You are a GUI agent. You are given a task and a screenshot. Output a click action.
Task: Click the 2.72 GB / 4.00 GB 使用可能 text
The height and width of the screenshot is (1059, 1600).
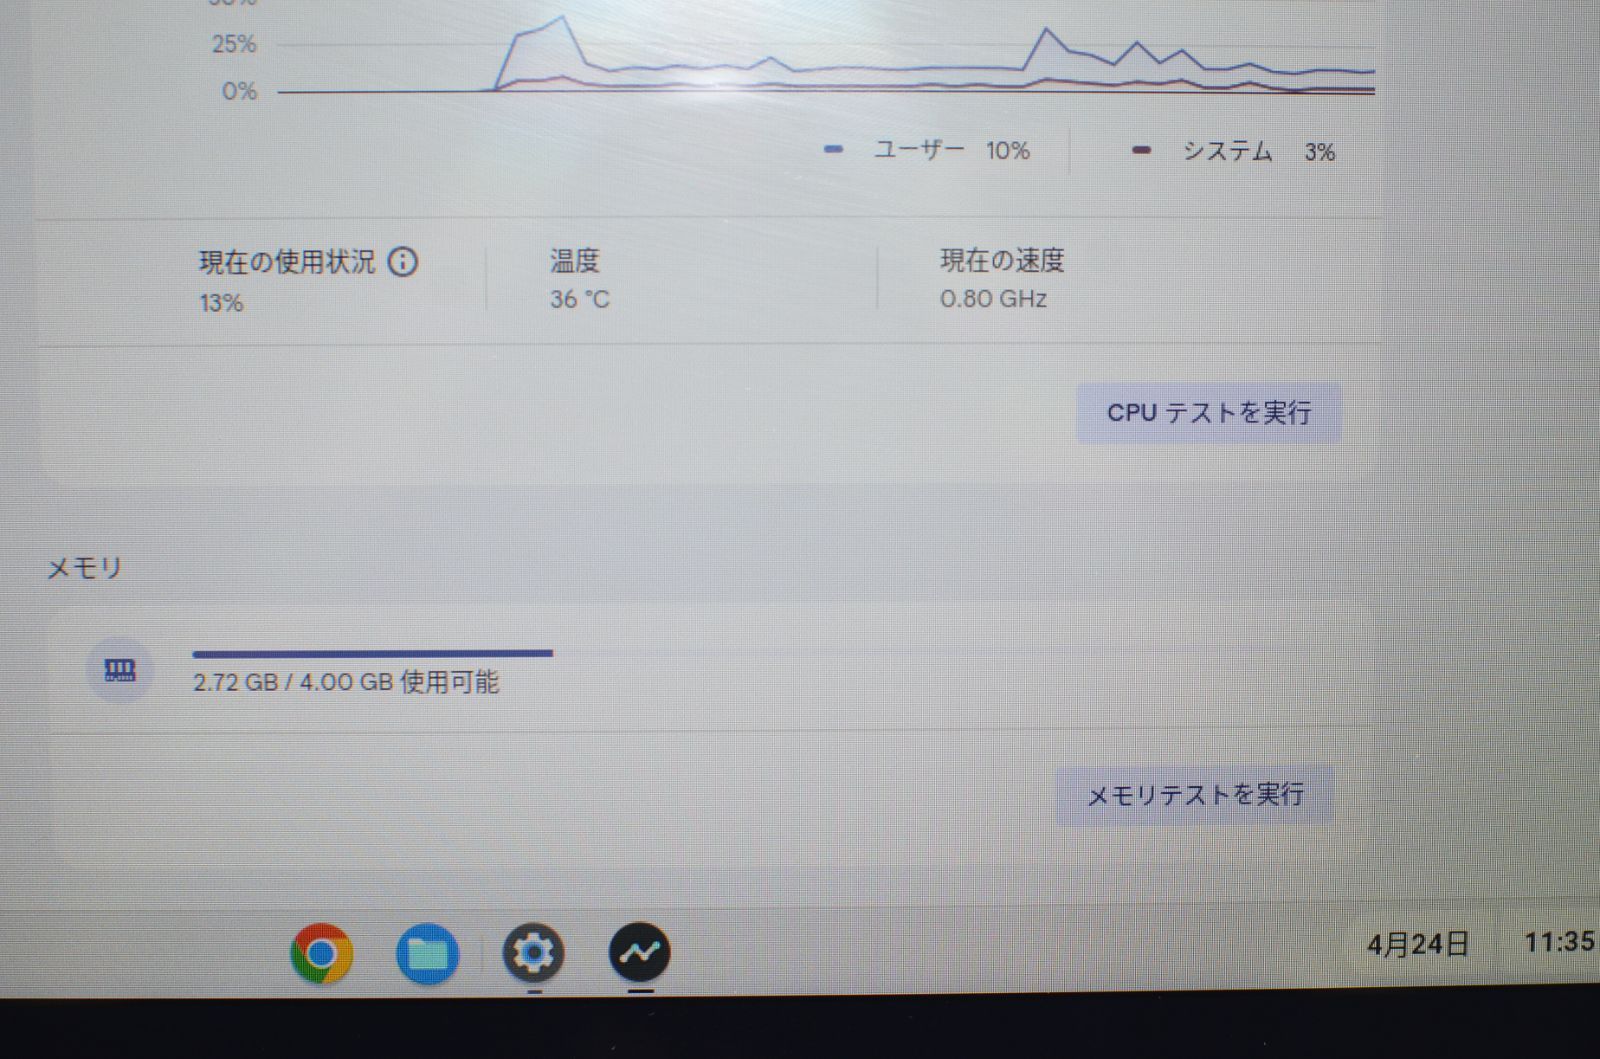[348, 683]
